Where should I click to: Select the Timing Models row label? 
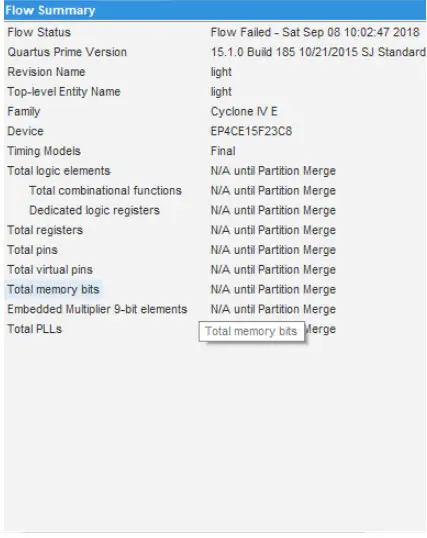(x=44, y=151)
